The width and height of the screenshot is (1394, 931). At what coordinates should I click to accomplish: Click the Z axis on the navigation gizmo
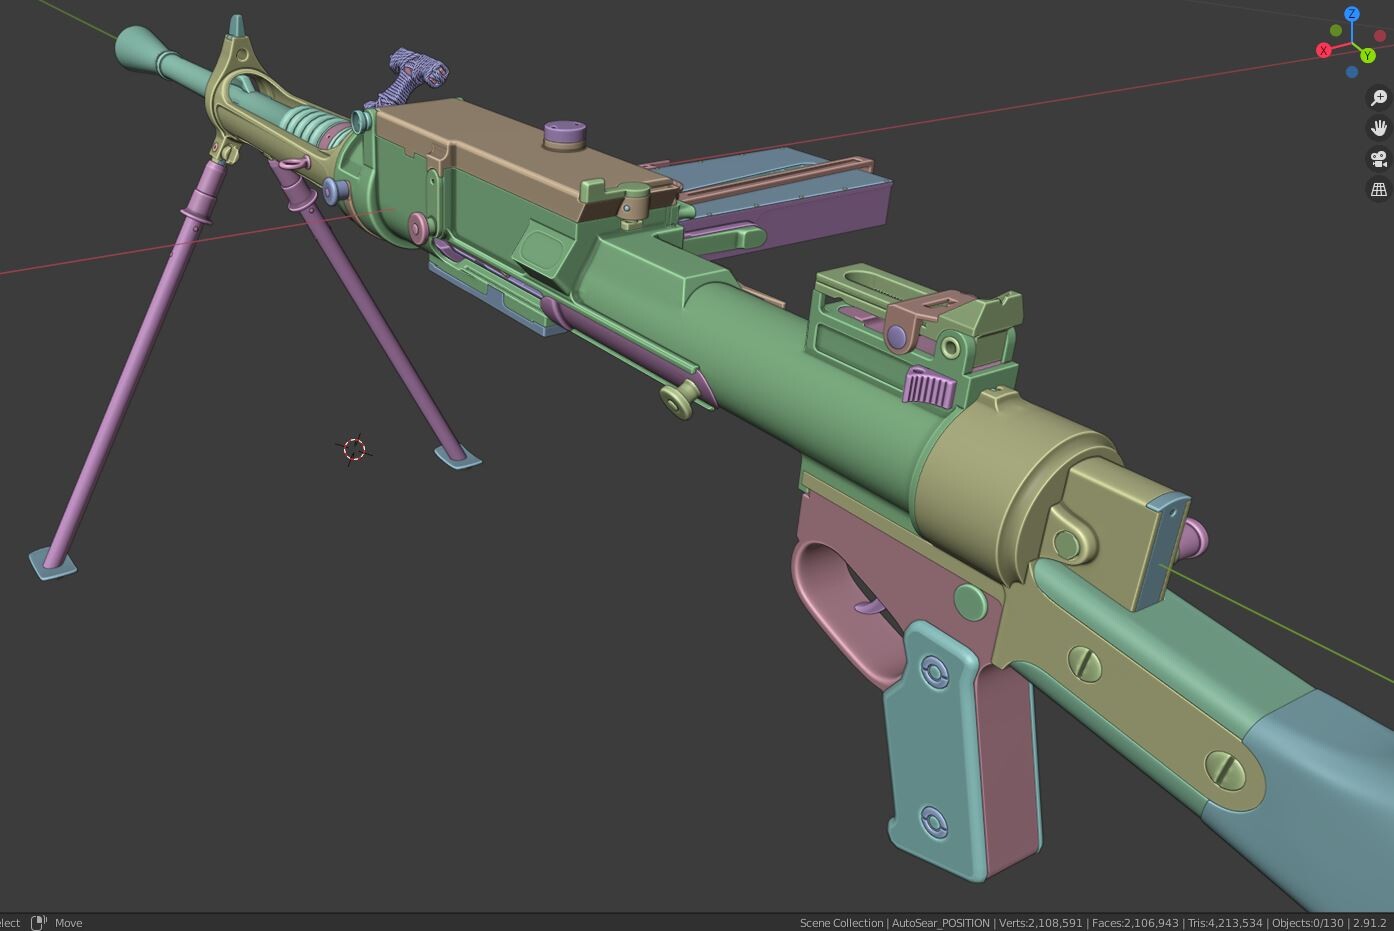(x=1352, y=13)
